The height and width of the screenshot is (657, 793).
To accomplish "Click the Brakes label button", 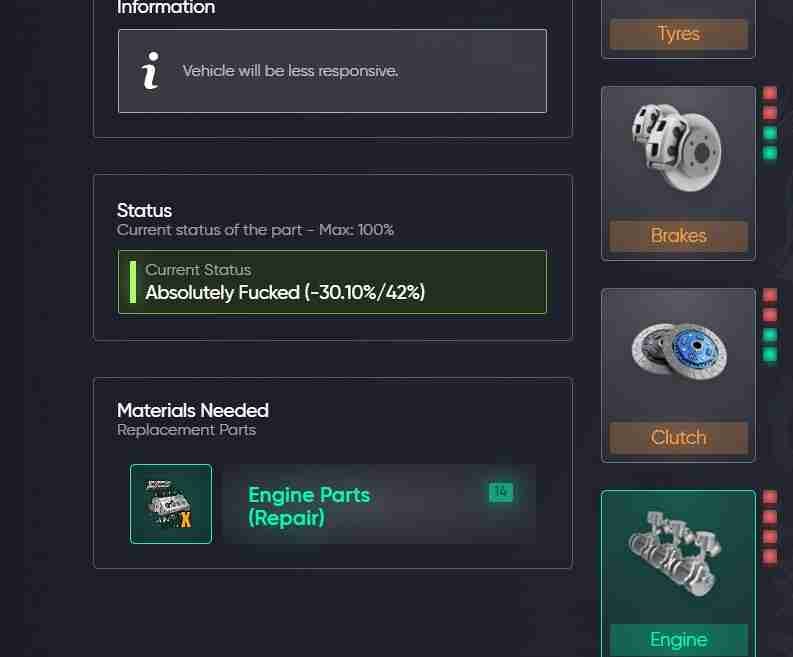I will (678, 236).
